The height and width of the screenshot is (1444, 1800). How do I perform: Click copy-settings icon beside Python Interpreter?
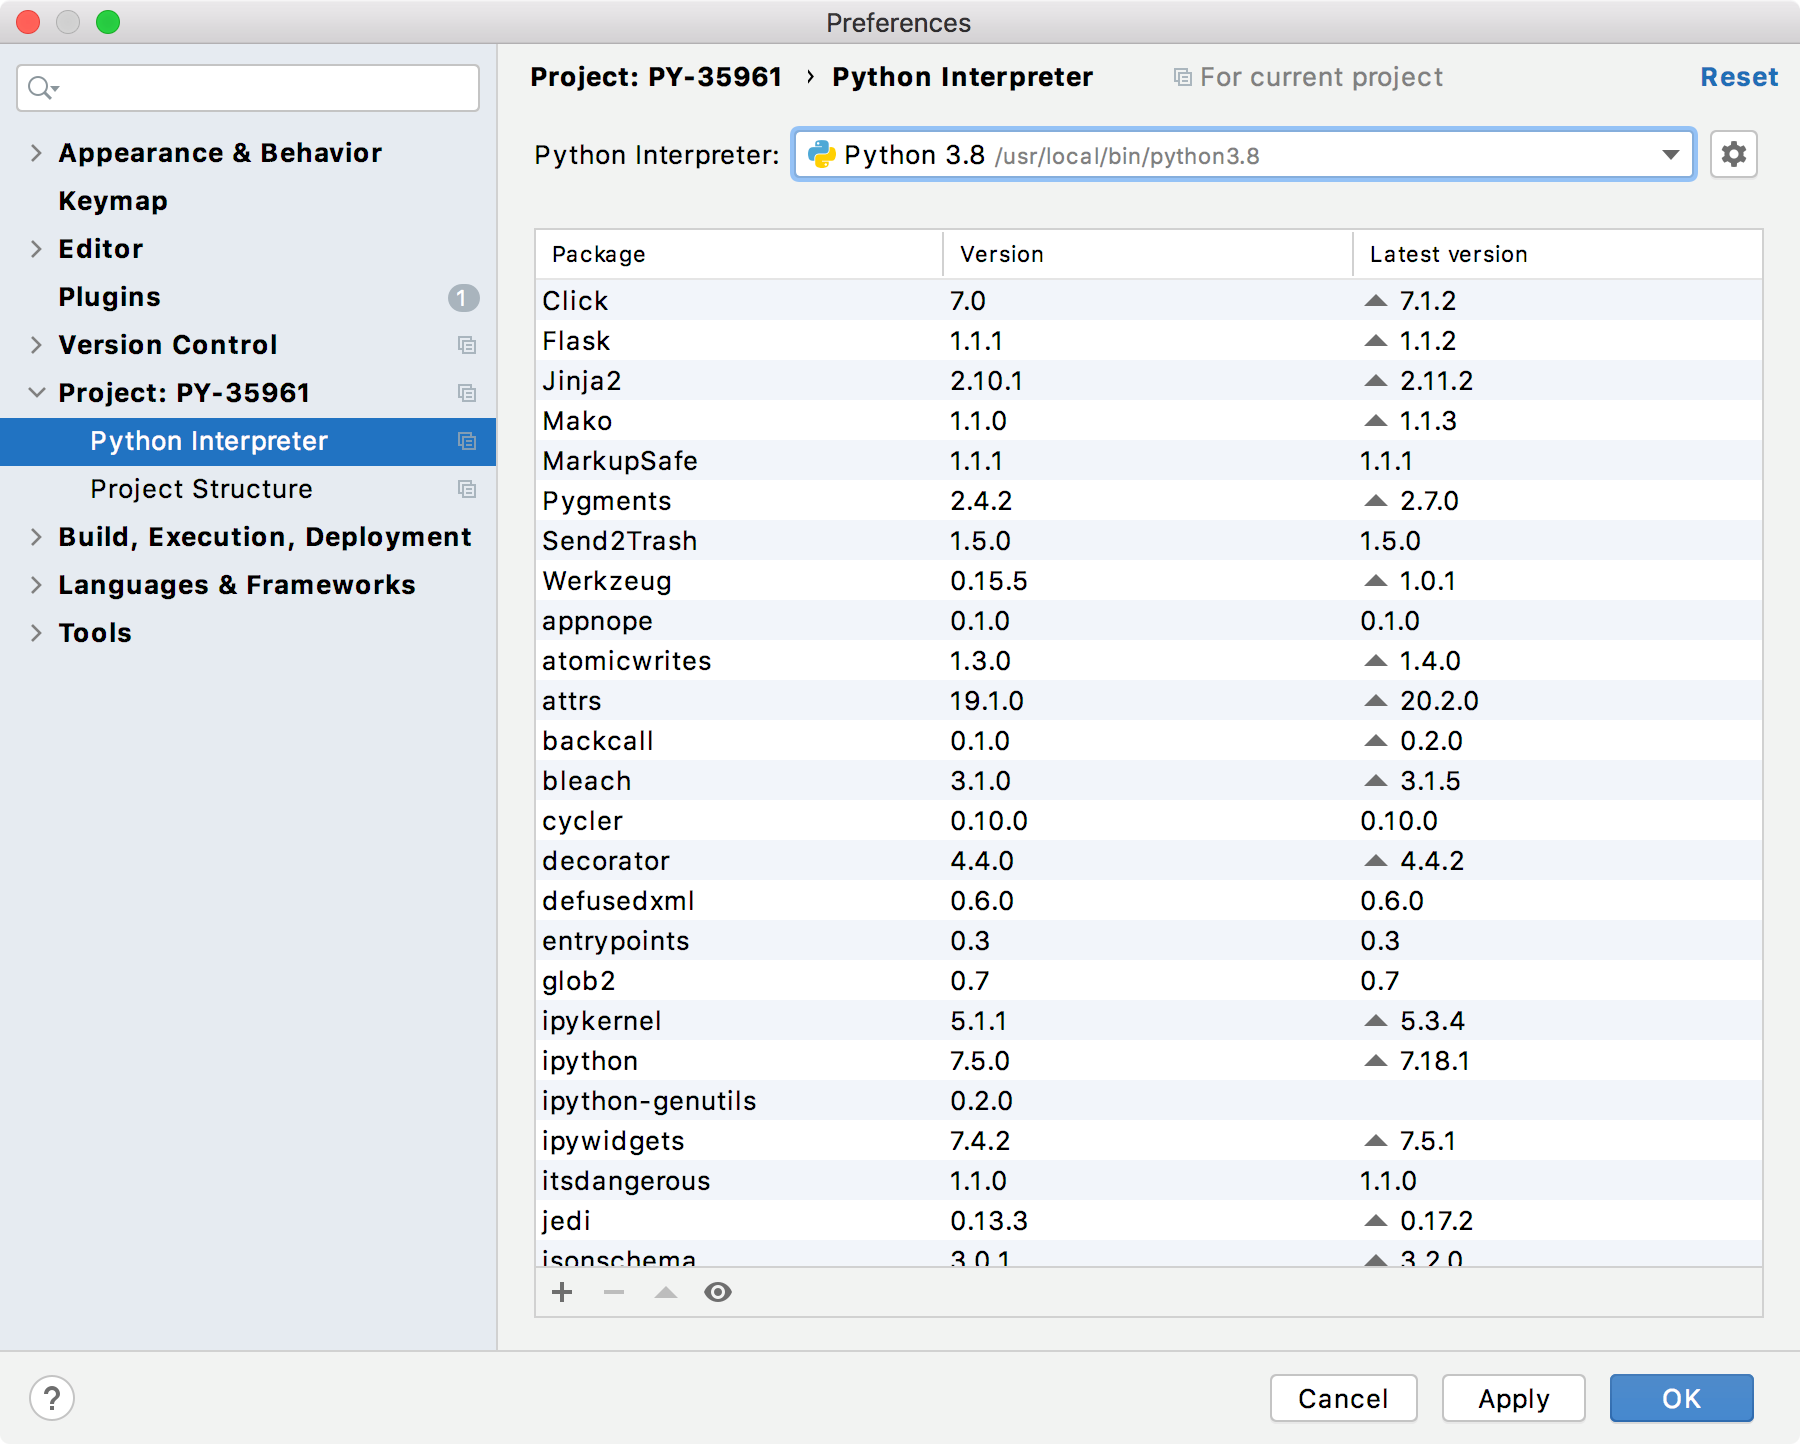[x=467, y=441]
